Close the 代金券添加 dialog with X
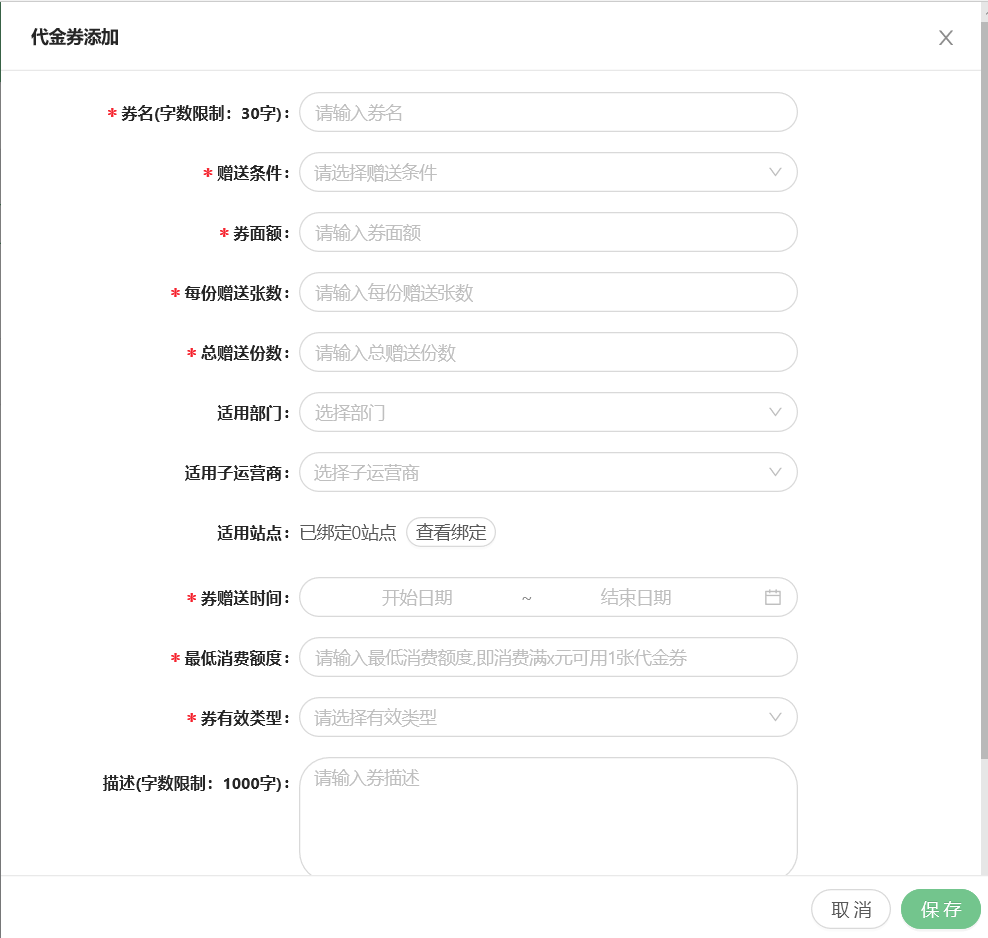Screen dimensions: 988x938 pos(945,38)
